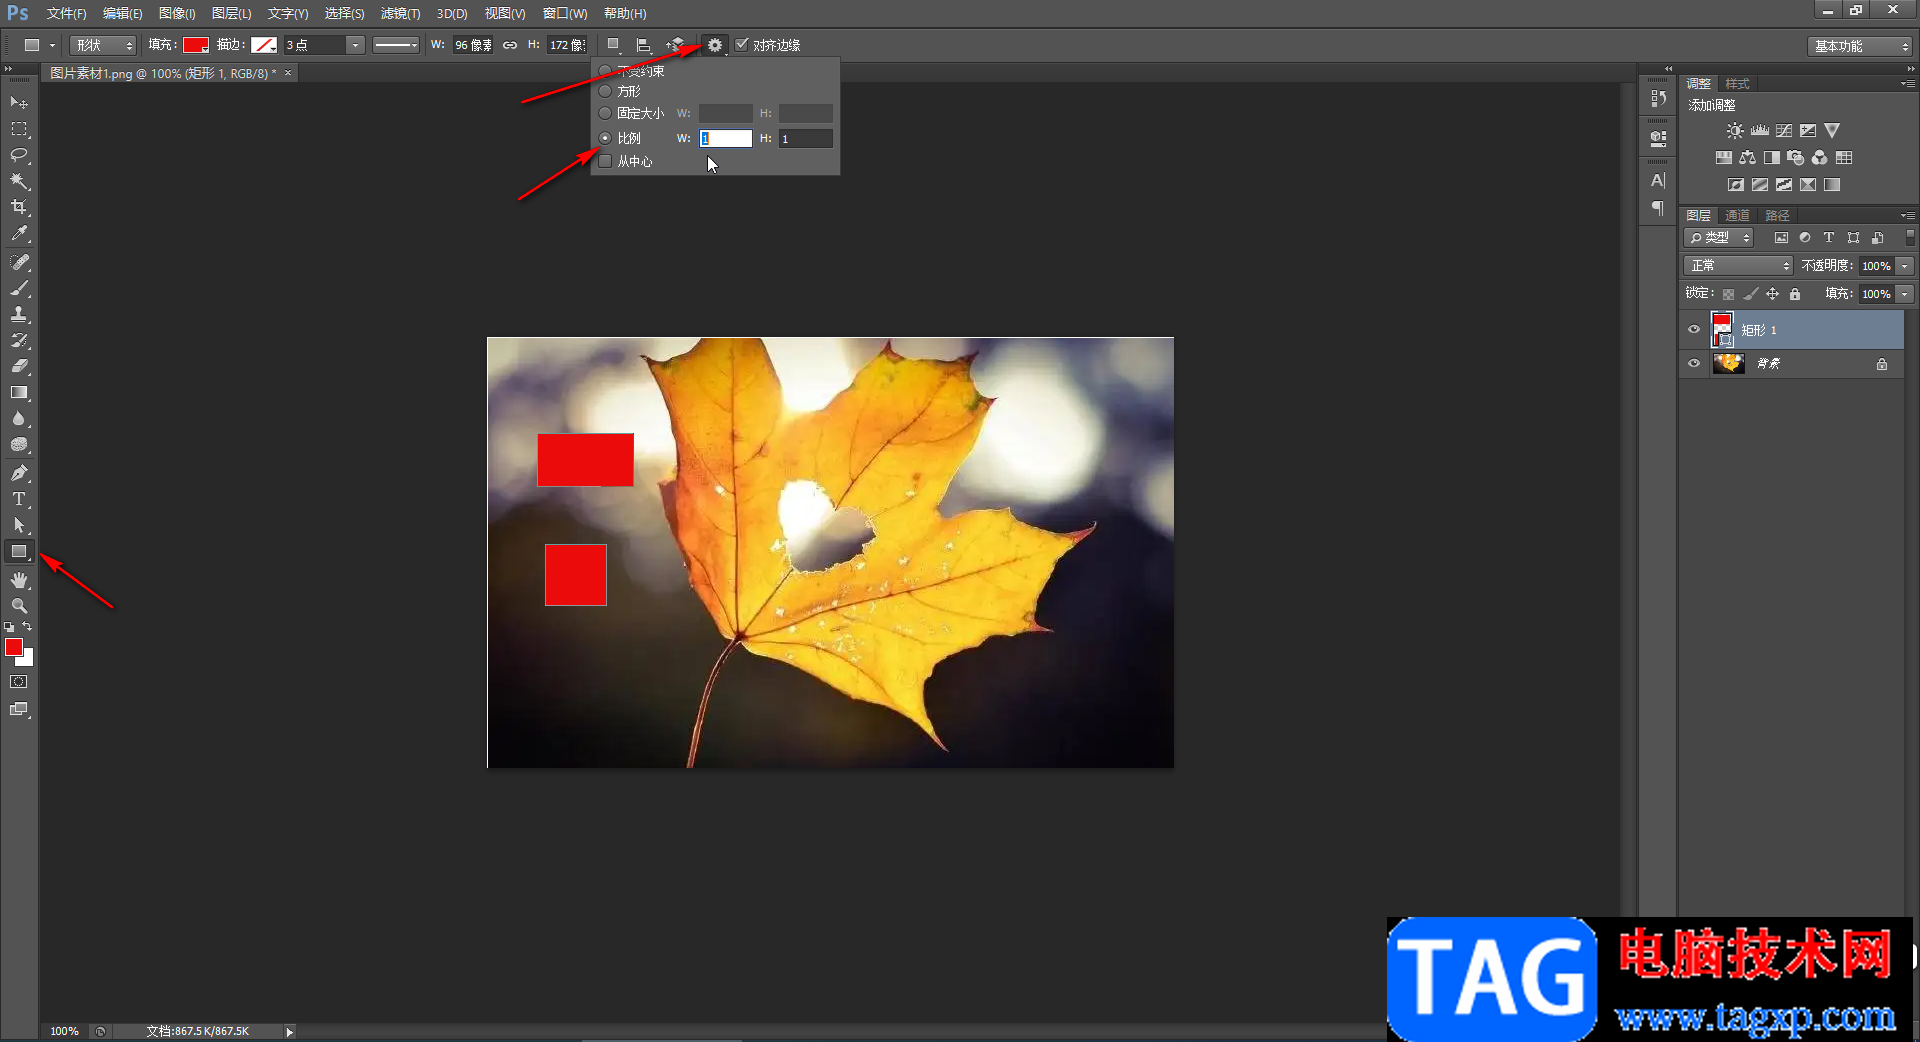
Task: Select the 比例 radio option
Action: (x=605, y=138)
